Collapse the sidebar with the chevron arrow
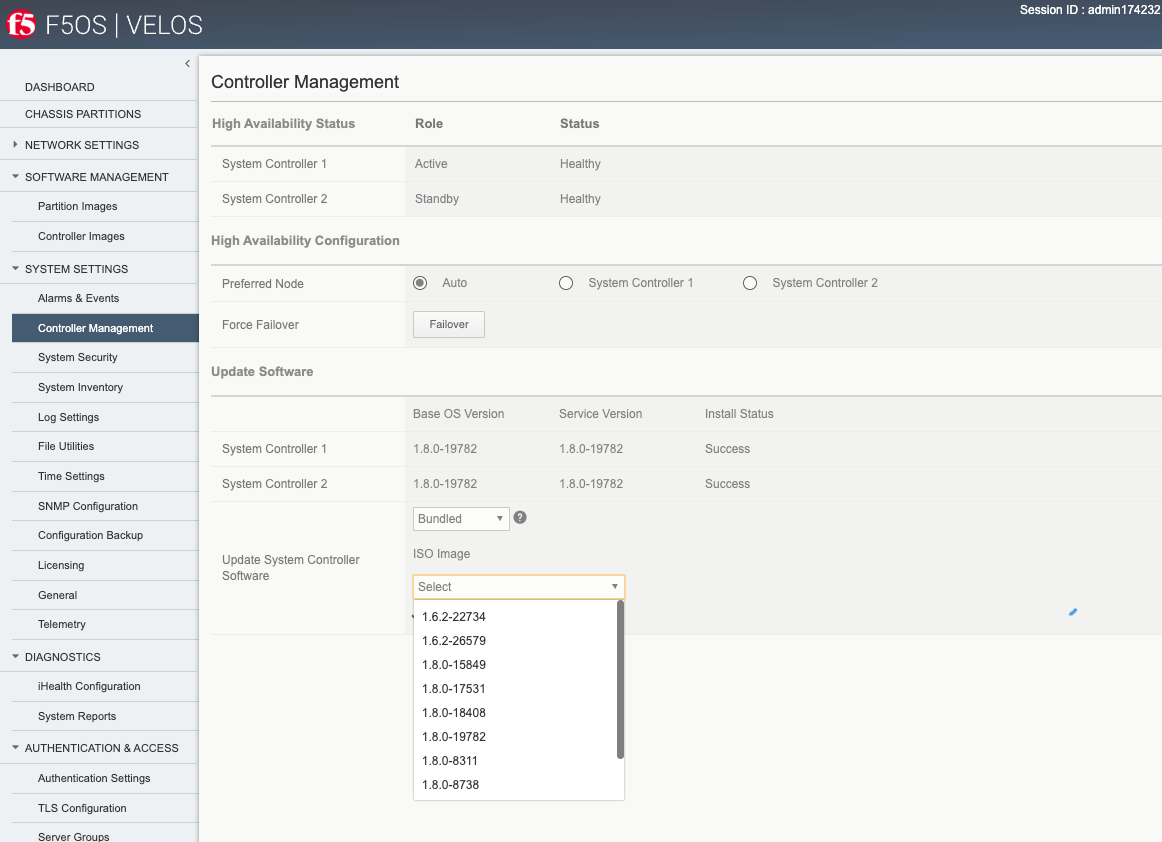The image size is (1162, 842). pyautogui.click(x=187, y=64)
